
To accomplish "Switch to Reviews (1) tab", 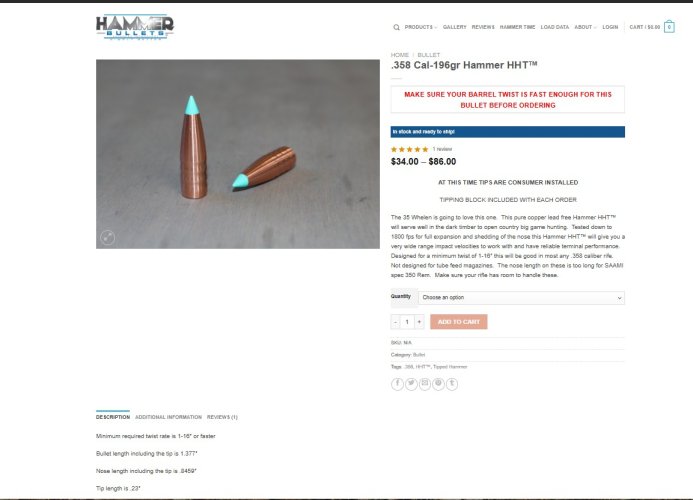I will tap(222, 417).
